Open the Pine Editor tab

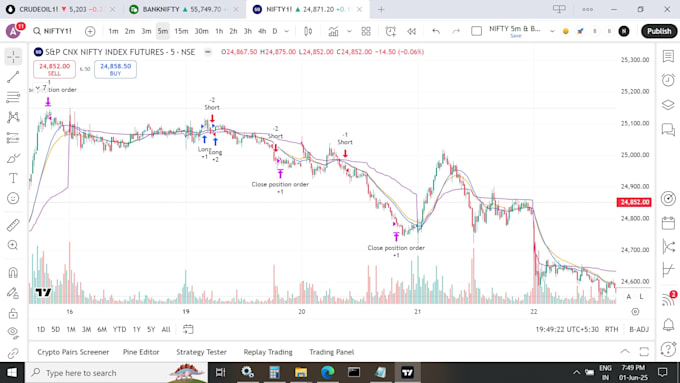tap(141, 352)
